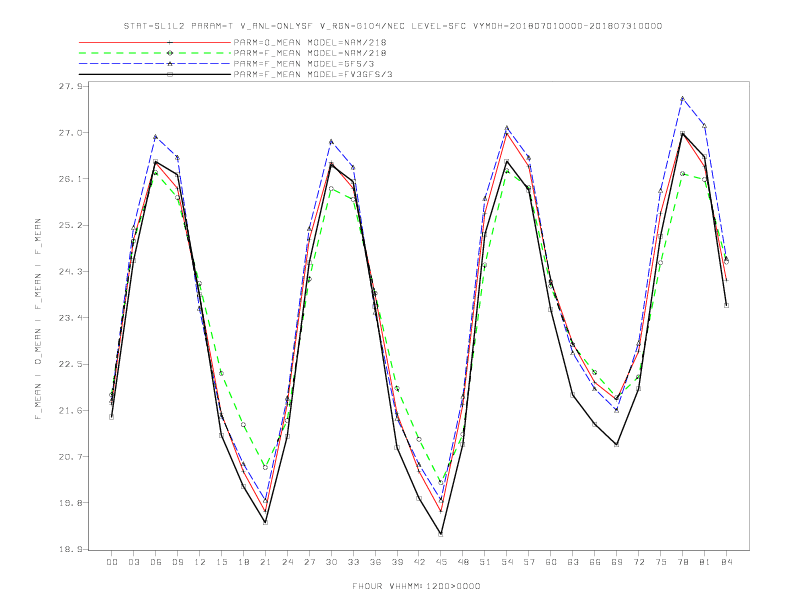
Task: Click x-axis forecast hour label 60
Action: pyautogui.click(x=551, y=562)
